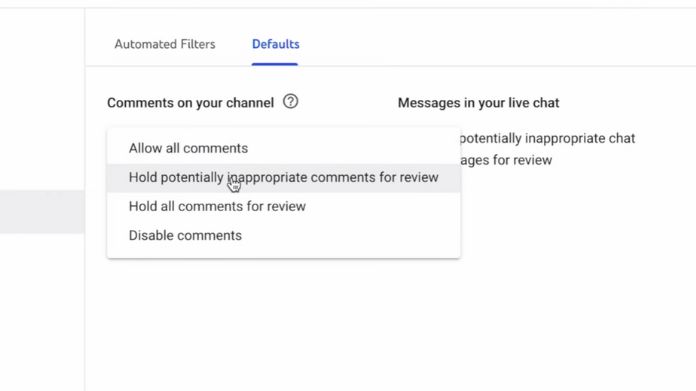Image resolution: width=696 pixels, height=391 pixels.
Task: Select Disable comments option
Action: [x=284, y=235]
